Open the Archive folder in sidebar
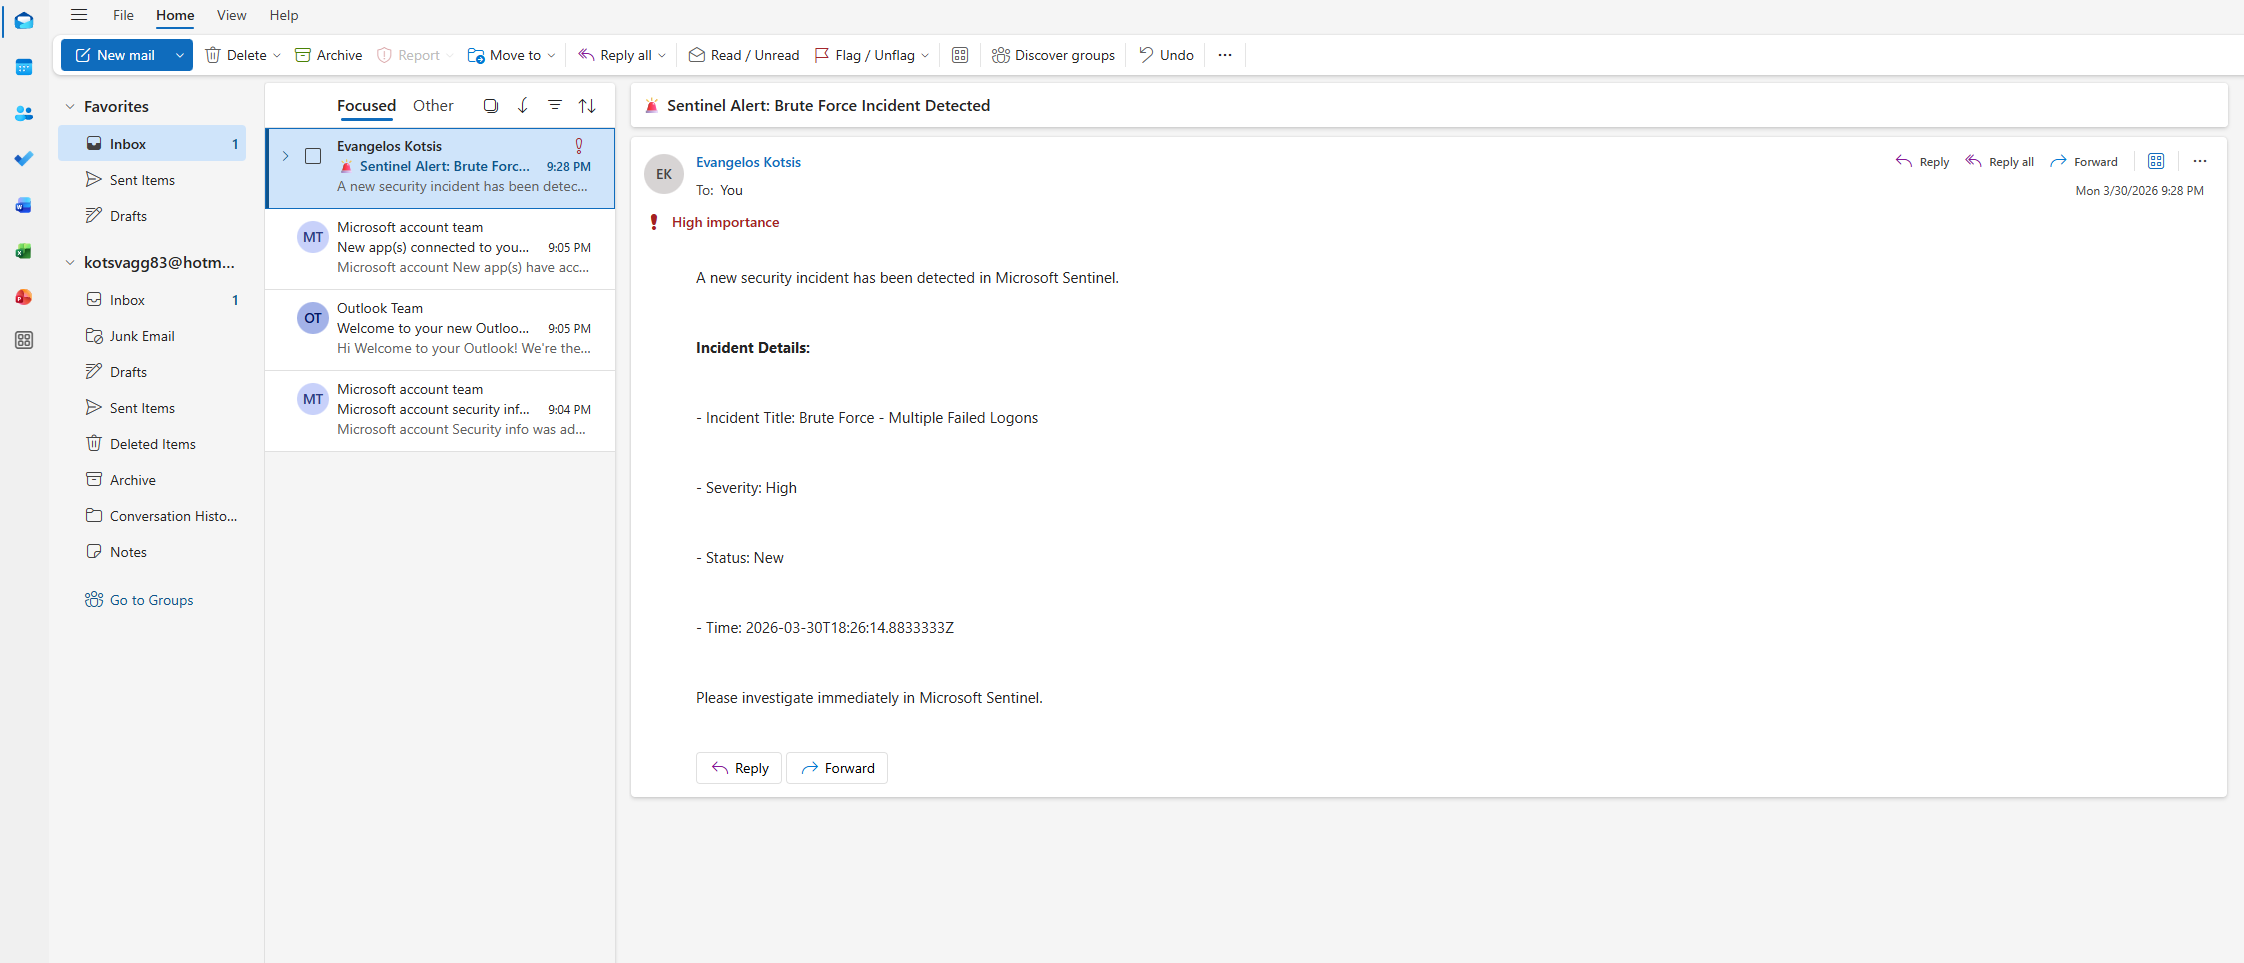Image resolution: width=2244 pixels, height=963 pixels. pyautogui.click(x=152, y=480)
